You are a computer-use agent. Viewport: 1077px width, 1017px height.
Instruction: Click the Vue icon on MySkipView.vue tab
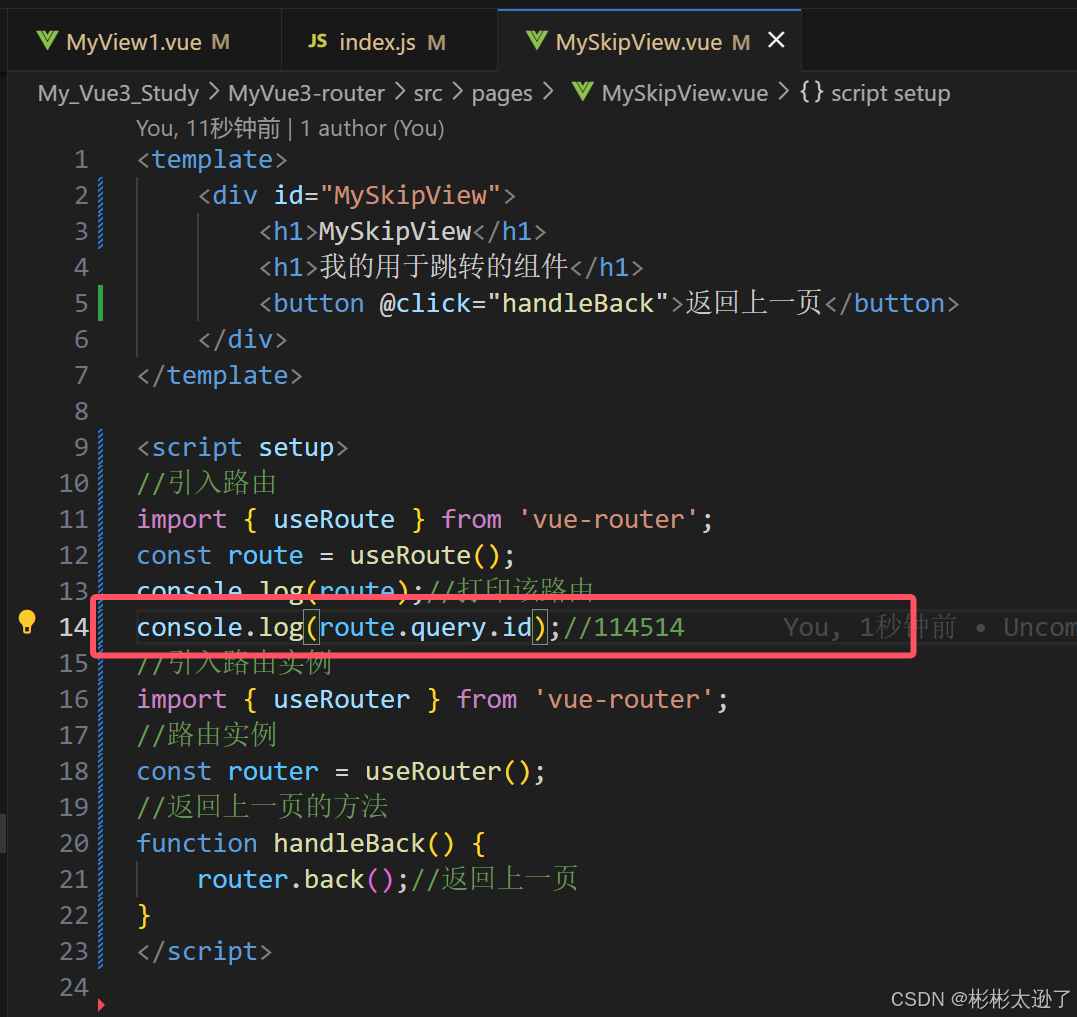(x=536, y=41)
